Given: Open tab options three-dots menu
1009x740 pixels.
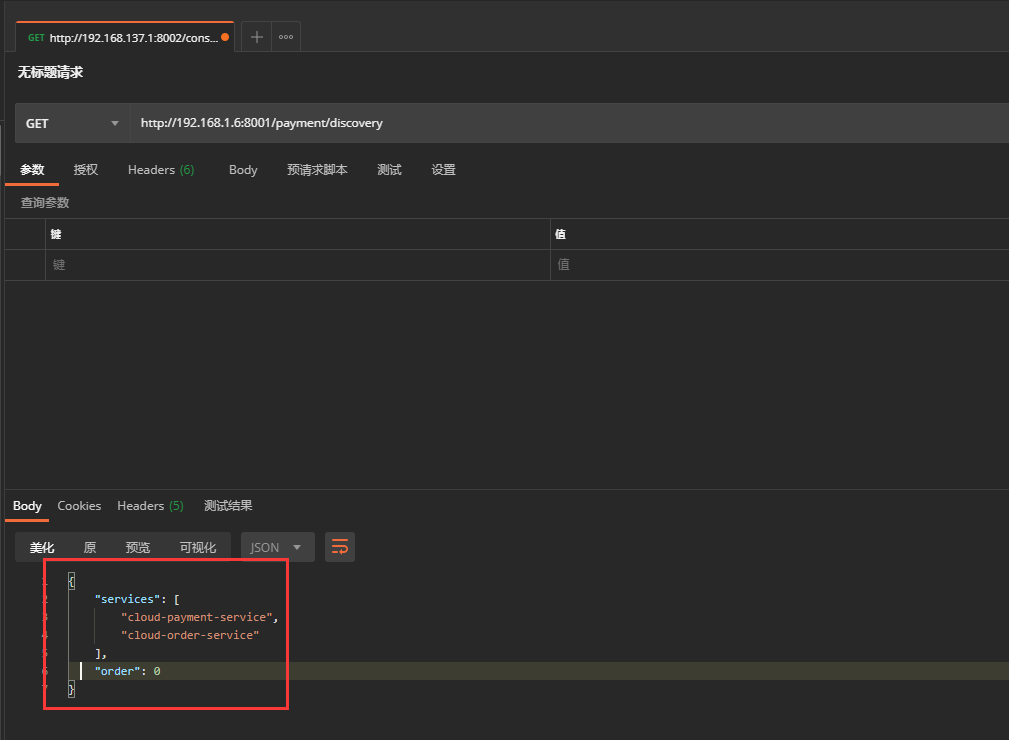Looking at the screenshot, I should (286, 37).
